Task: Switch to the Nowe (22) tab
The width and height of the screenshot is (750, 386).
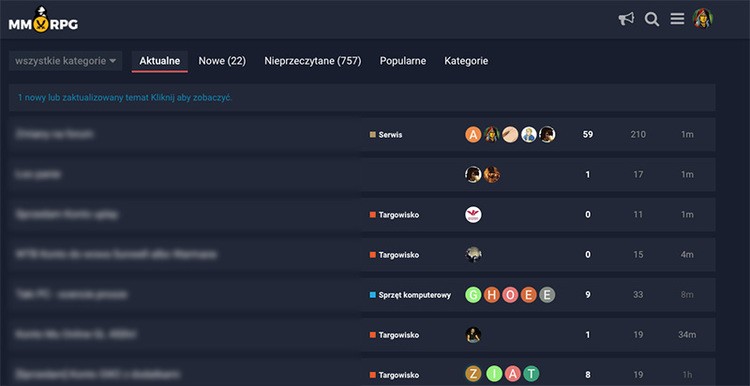Action: [x=222, y=61]
